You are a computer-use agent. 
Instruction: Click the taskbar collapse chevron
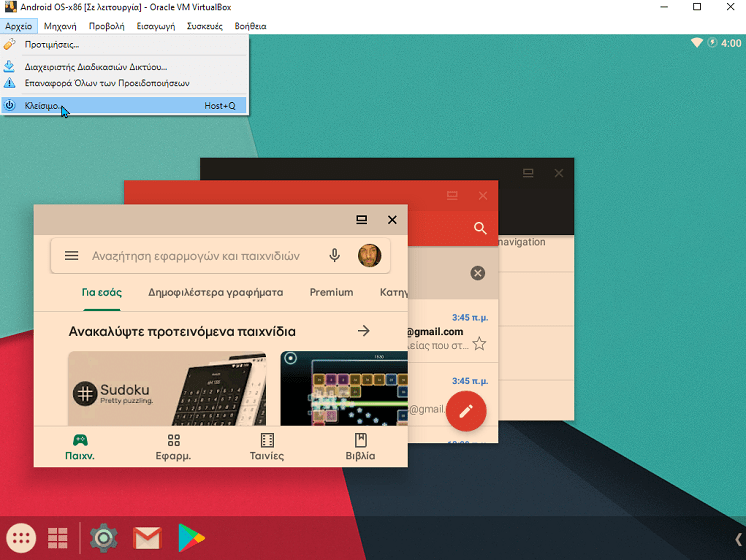(738, 540)
